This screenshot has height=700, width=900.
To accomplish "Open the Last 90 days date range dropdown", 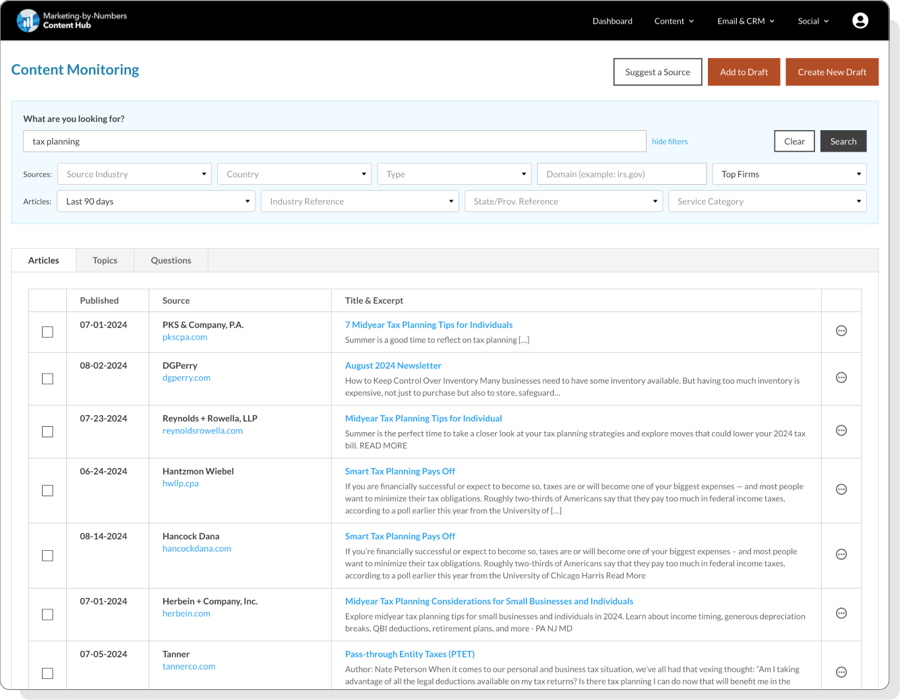I will (156, 201).
